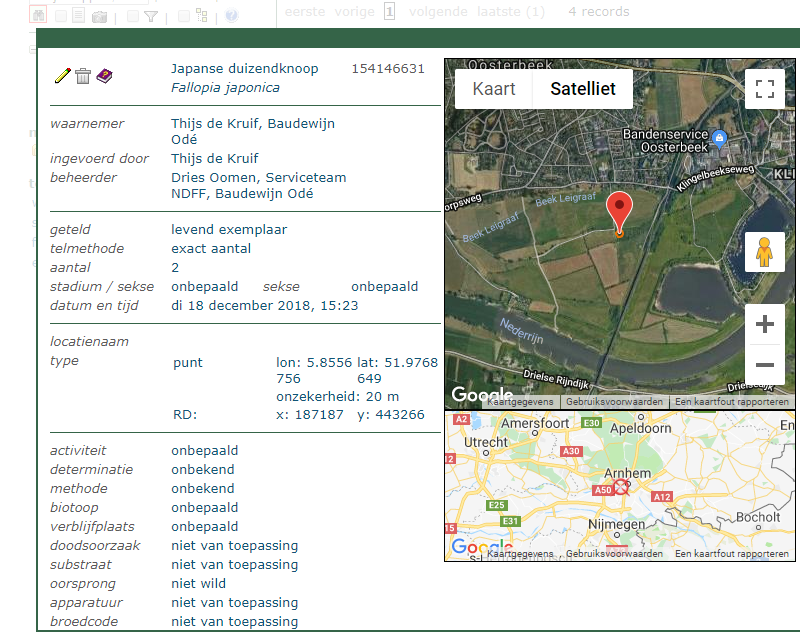The image size is (800, 639).
Task: Click 'levend exemplaar' value
Action: click(229, 230)
